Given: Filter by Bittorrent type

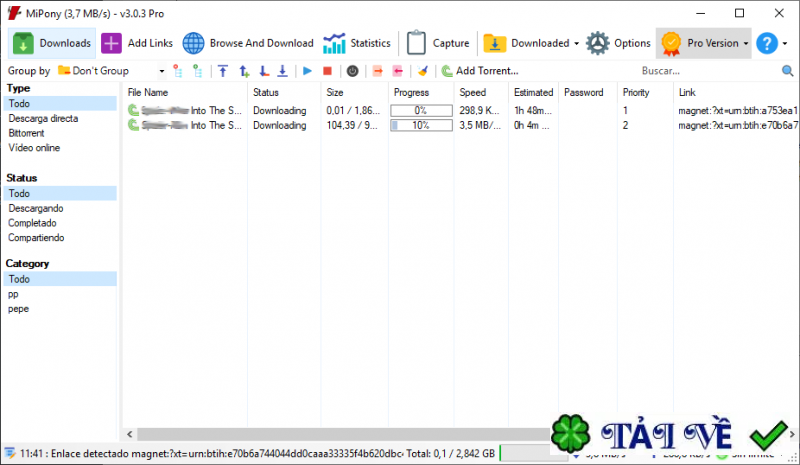Looking at the screenshot, I should [x=26, y=133].
